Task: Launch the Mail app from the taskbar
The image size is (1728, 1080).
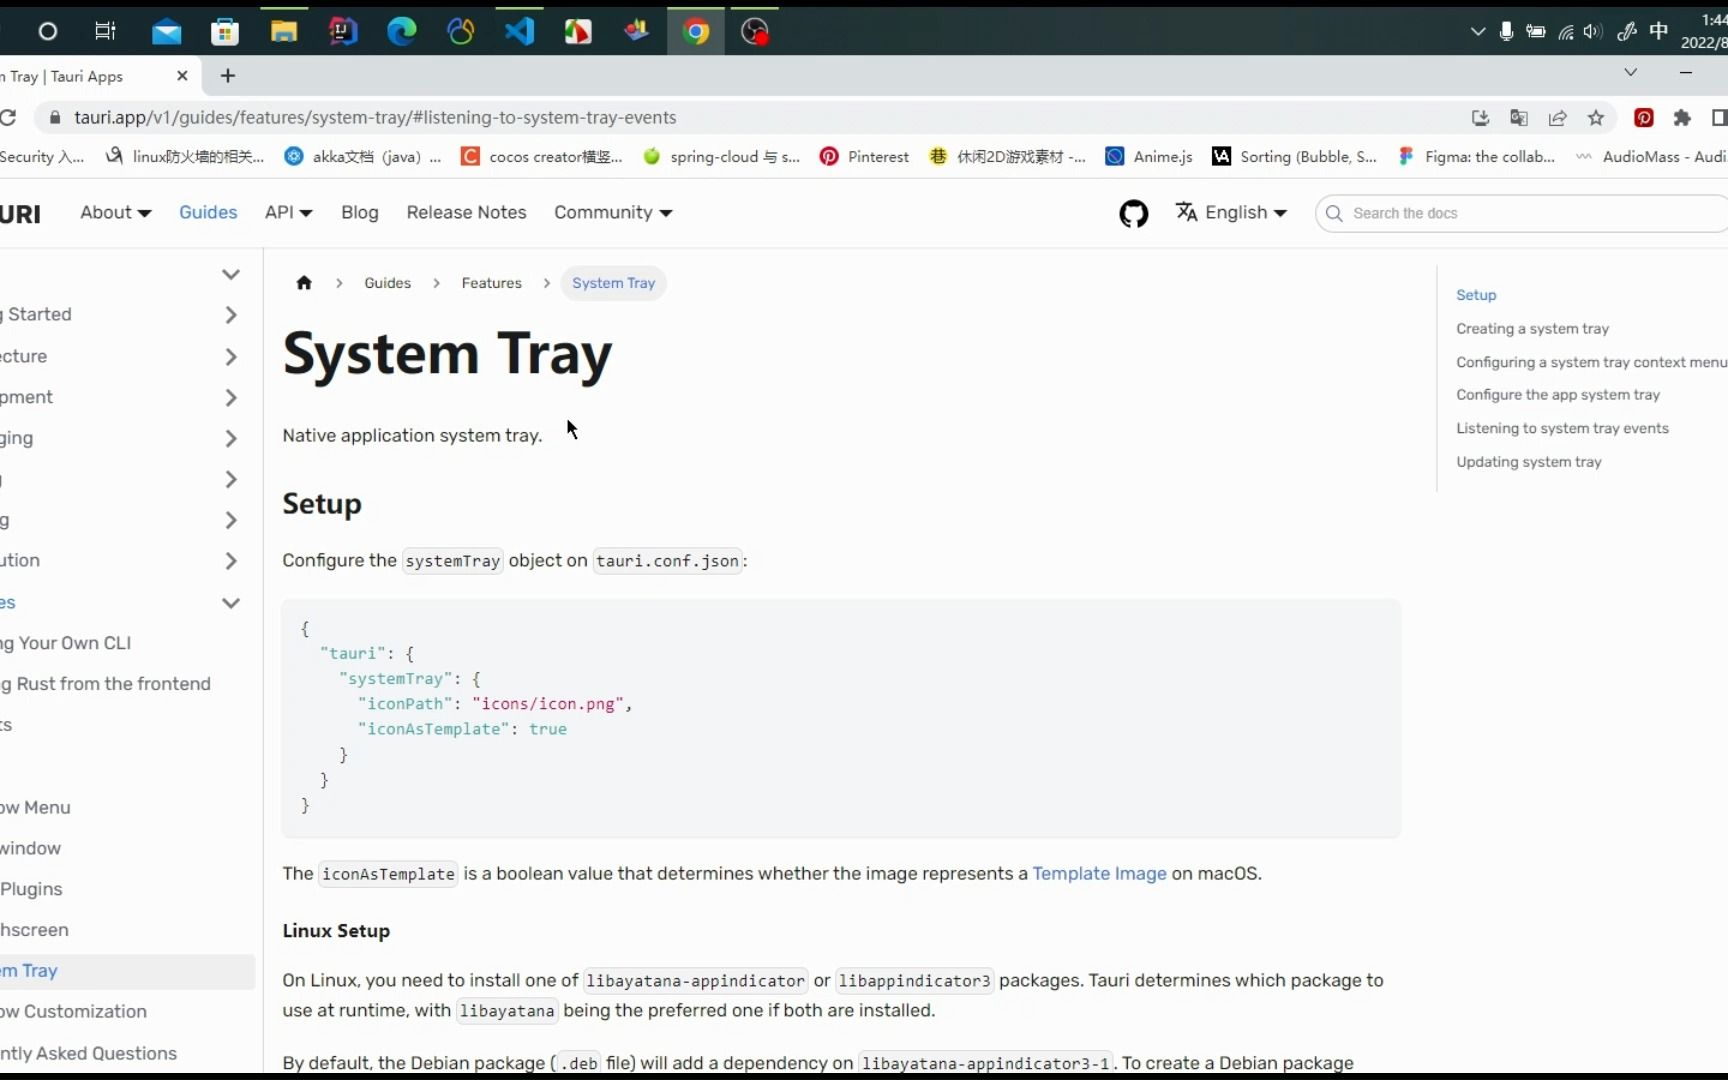Action: (167, 33)
